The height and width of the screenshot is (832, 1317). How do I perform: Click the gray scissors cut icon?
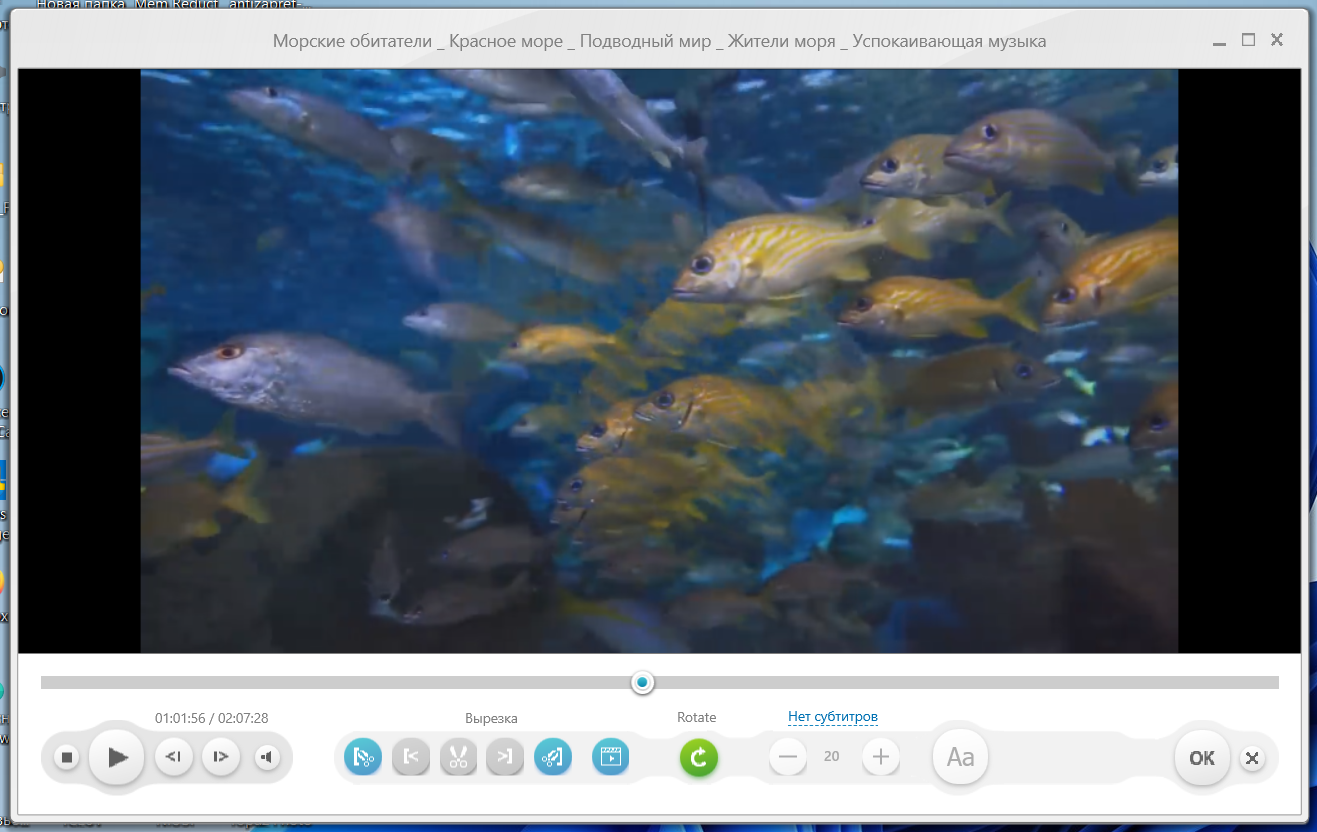coord(458,757)
